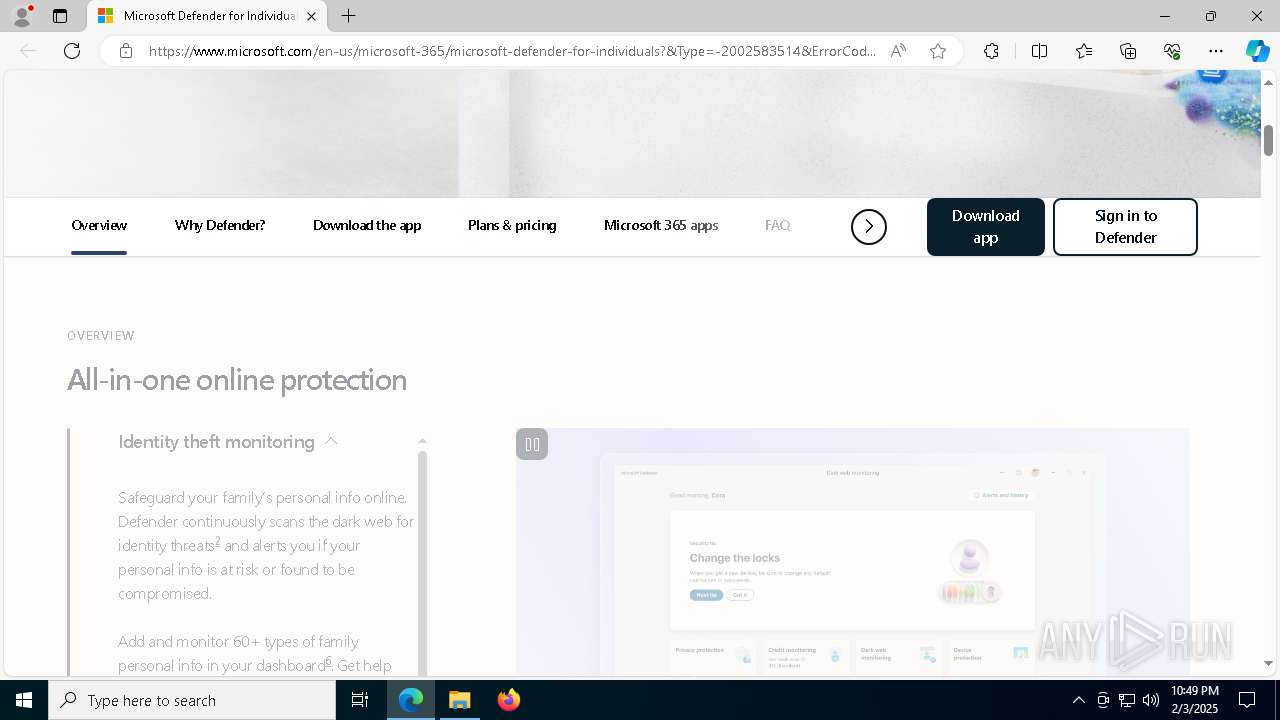Viewport: 1280px width, 720px height.
Task: Open volume control tray icon
Action: [1151, 700]
